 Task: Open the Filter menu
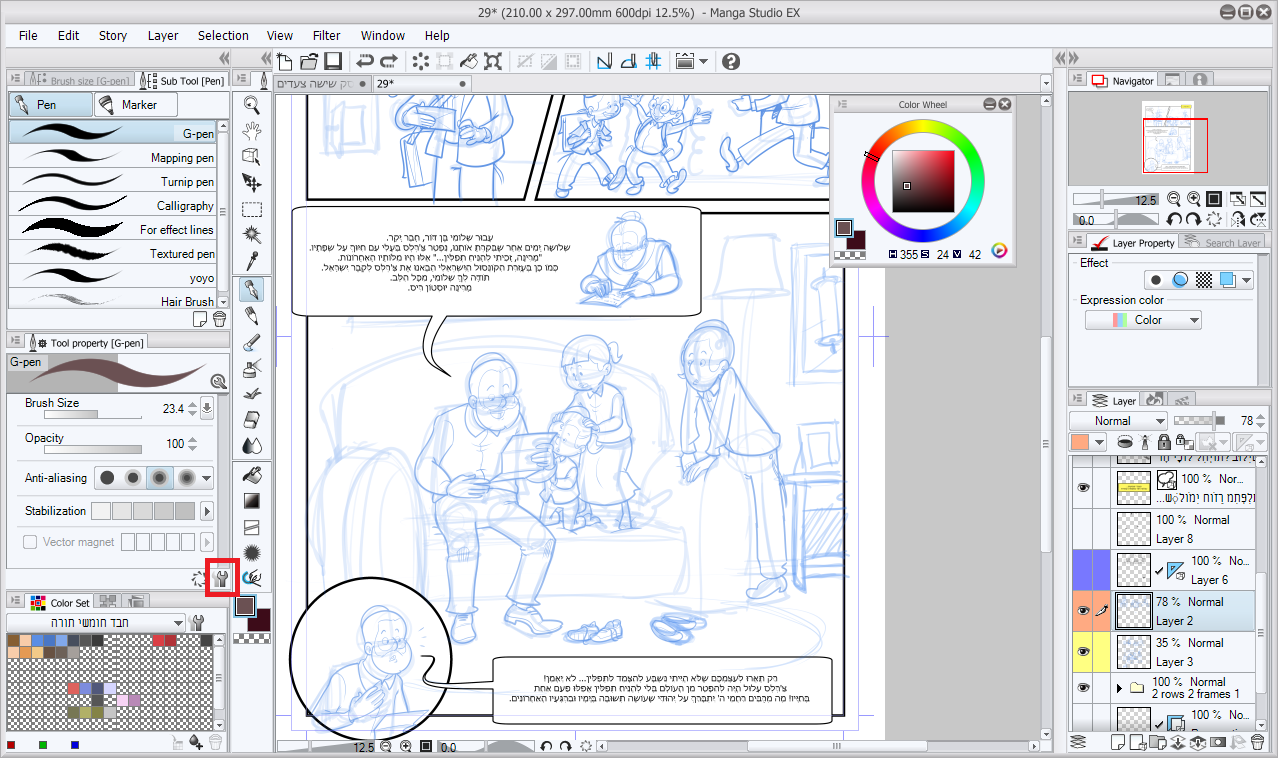tap(327, 35)
